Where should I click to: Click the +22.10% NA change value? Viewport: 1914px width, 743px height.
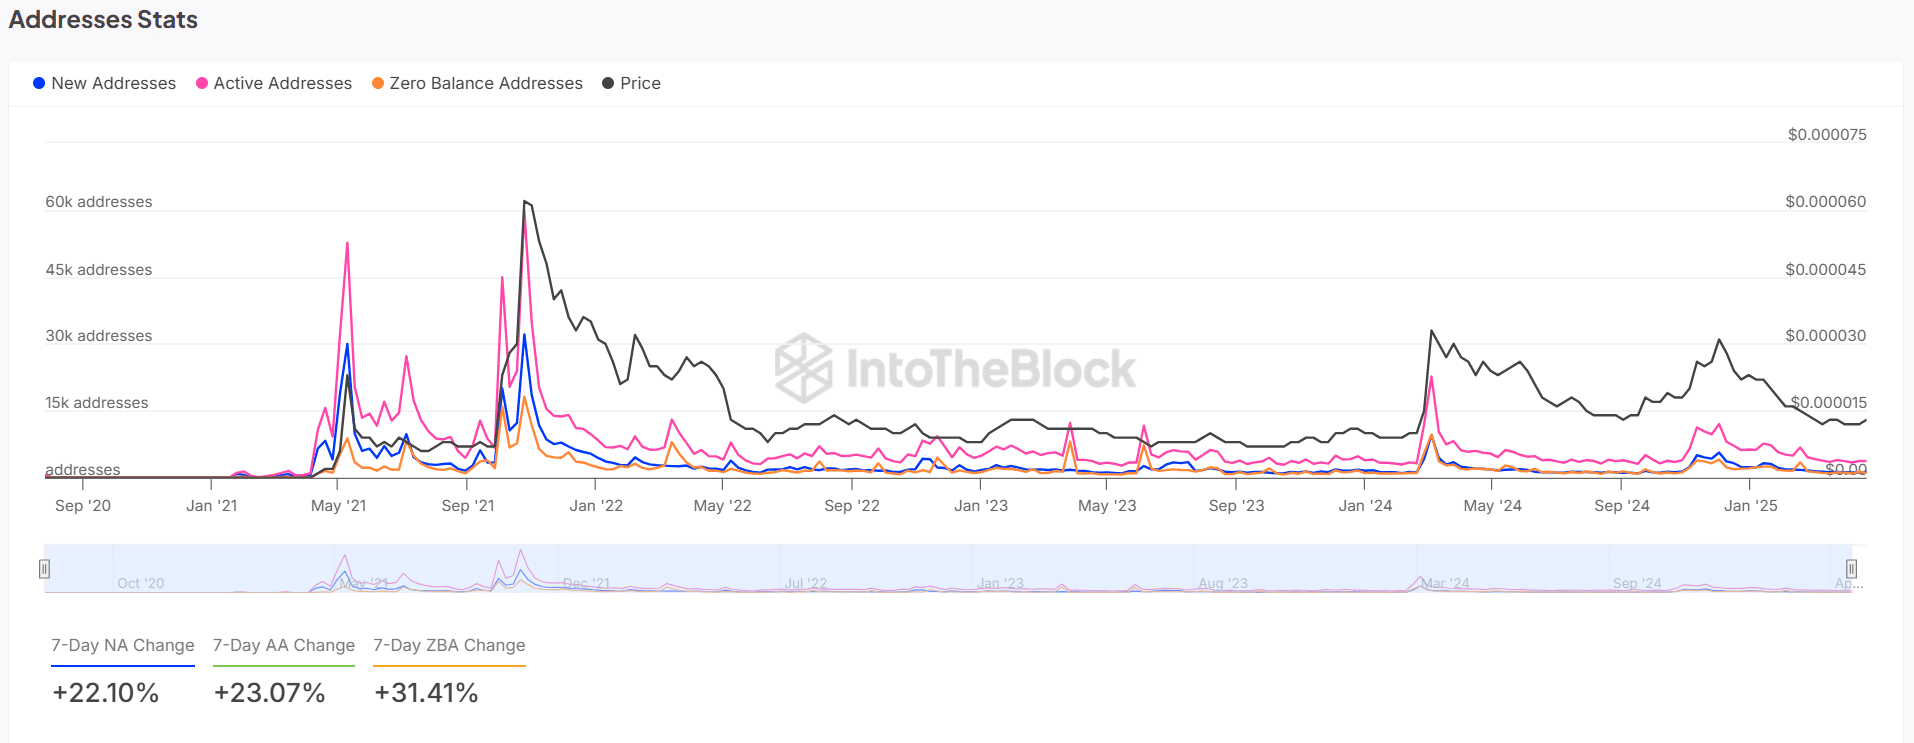[106, 693]
